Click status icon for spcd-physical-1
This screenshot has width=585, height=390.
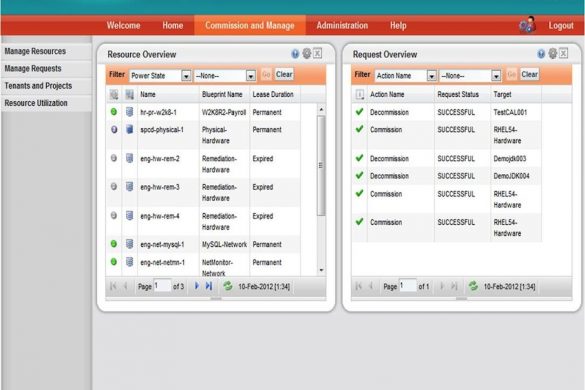[x=114, y=130]
